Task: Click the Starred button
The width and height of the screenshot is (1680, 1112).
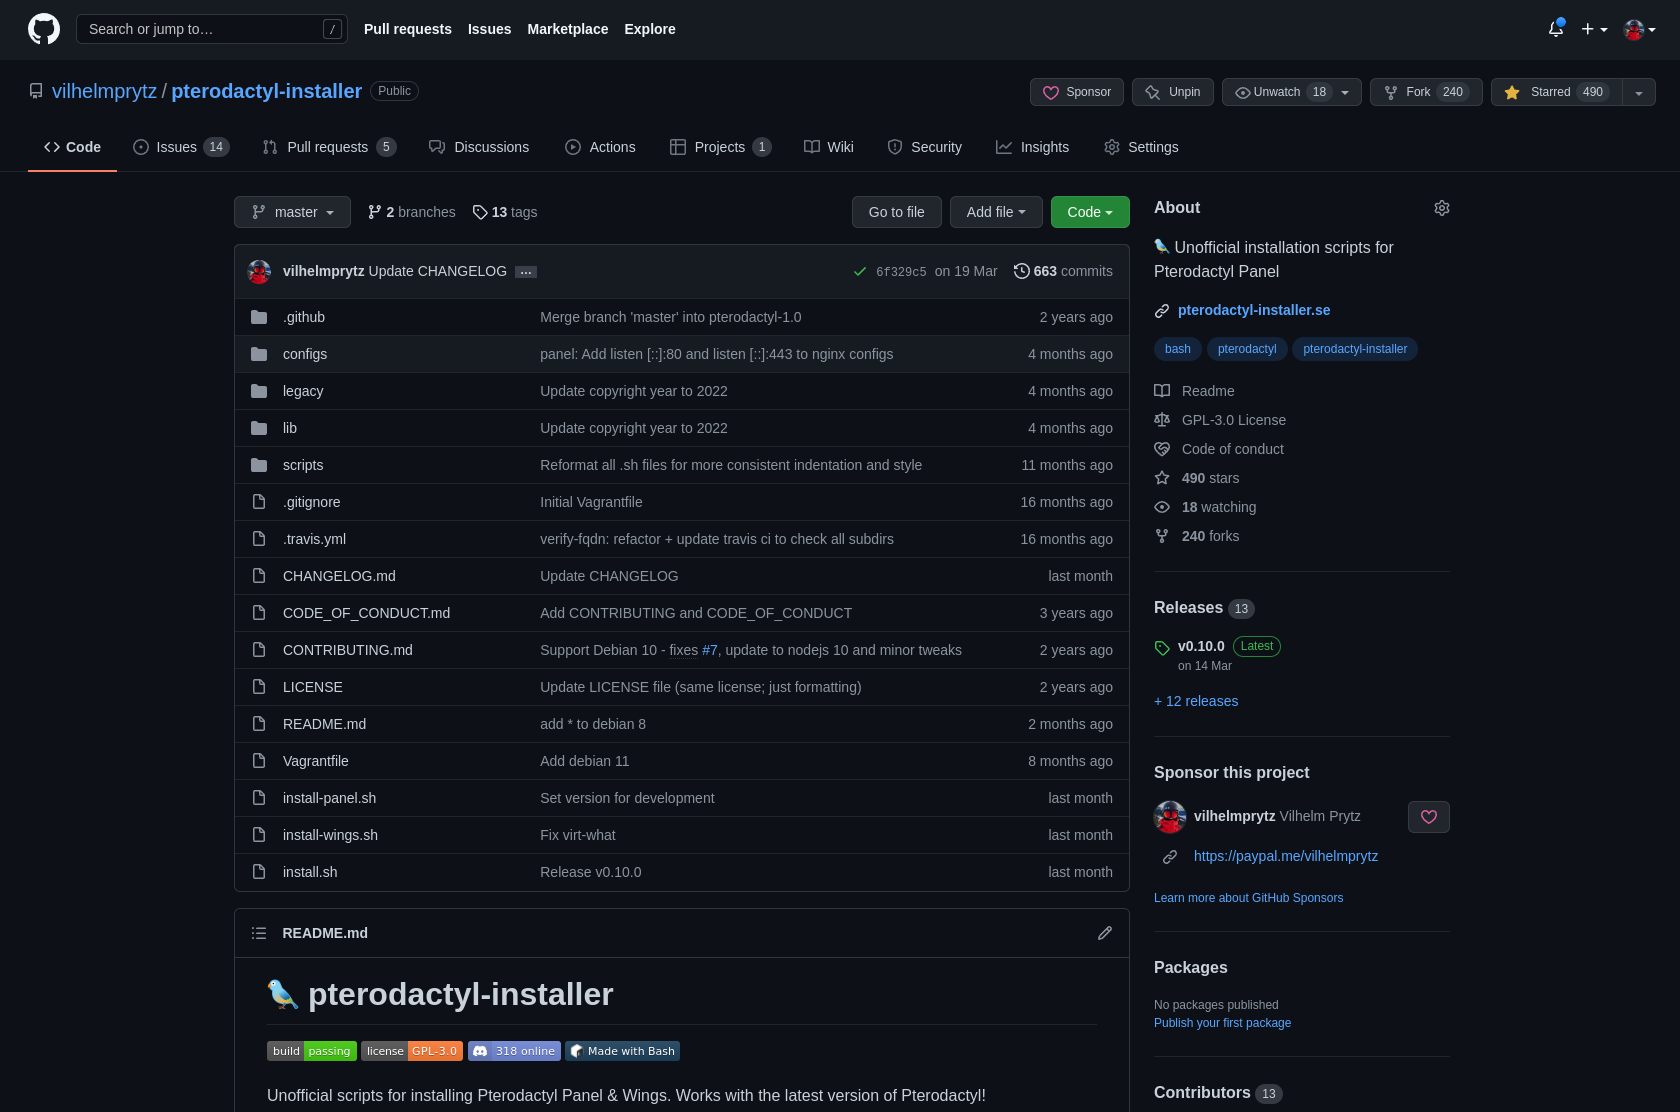Action: tap(1557, 92)
